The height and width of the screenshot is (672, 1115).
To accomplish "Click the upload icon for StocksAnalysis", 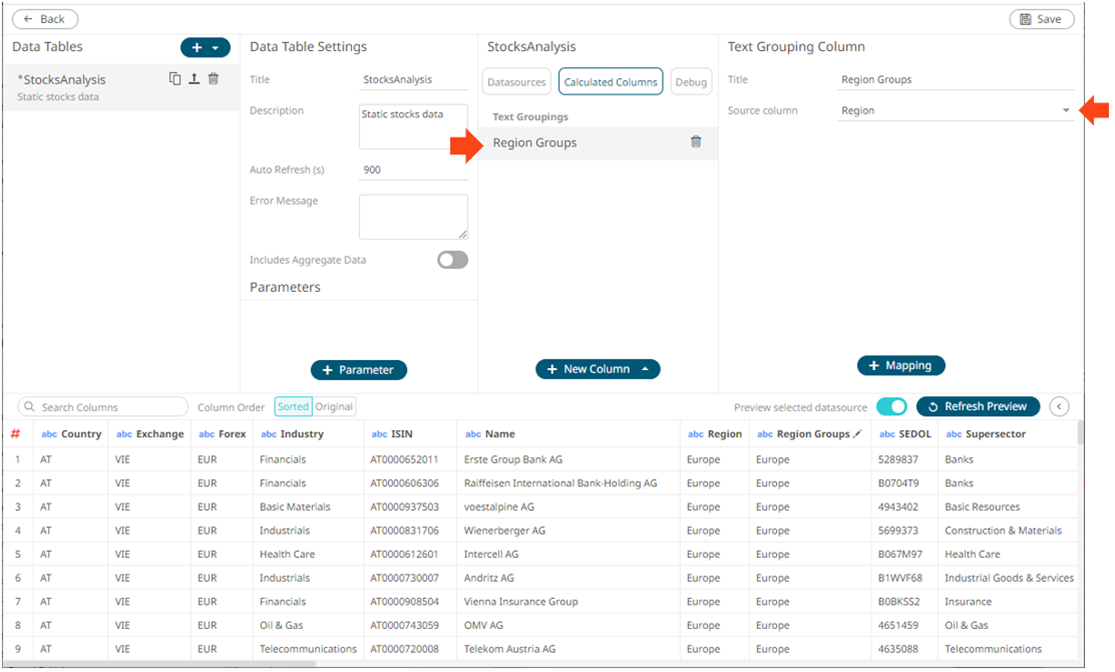I will tap(194, 79).
